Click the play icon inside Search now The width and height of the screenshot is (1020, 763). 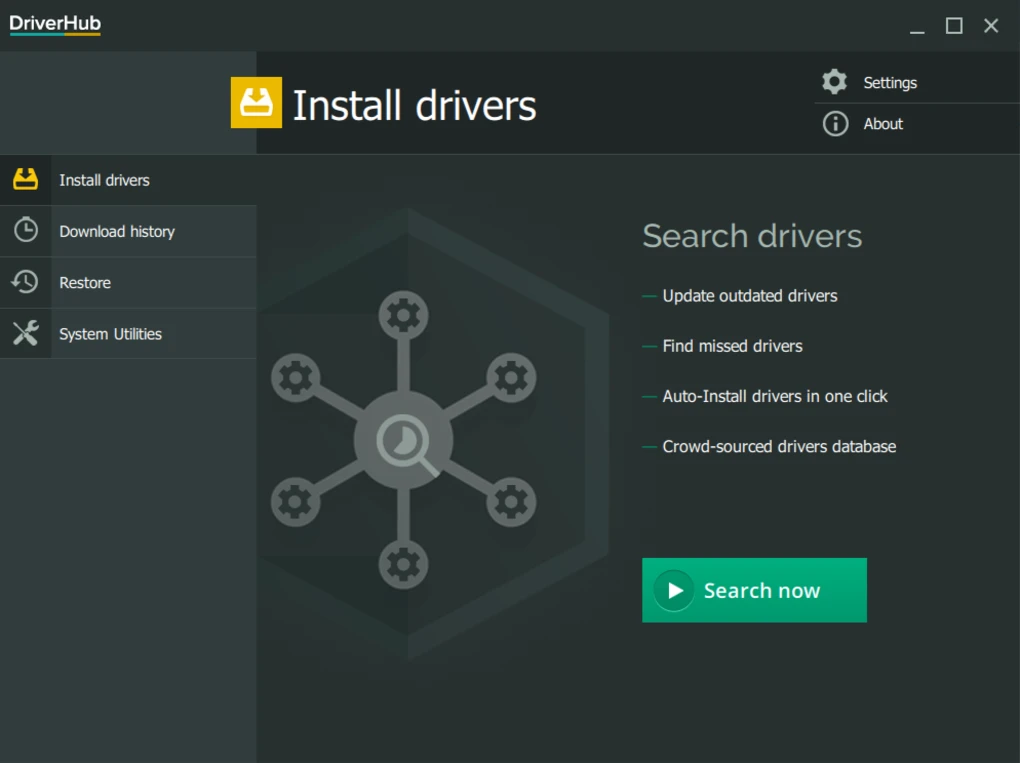673,590
